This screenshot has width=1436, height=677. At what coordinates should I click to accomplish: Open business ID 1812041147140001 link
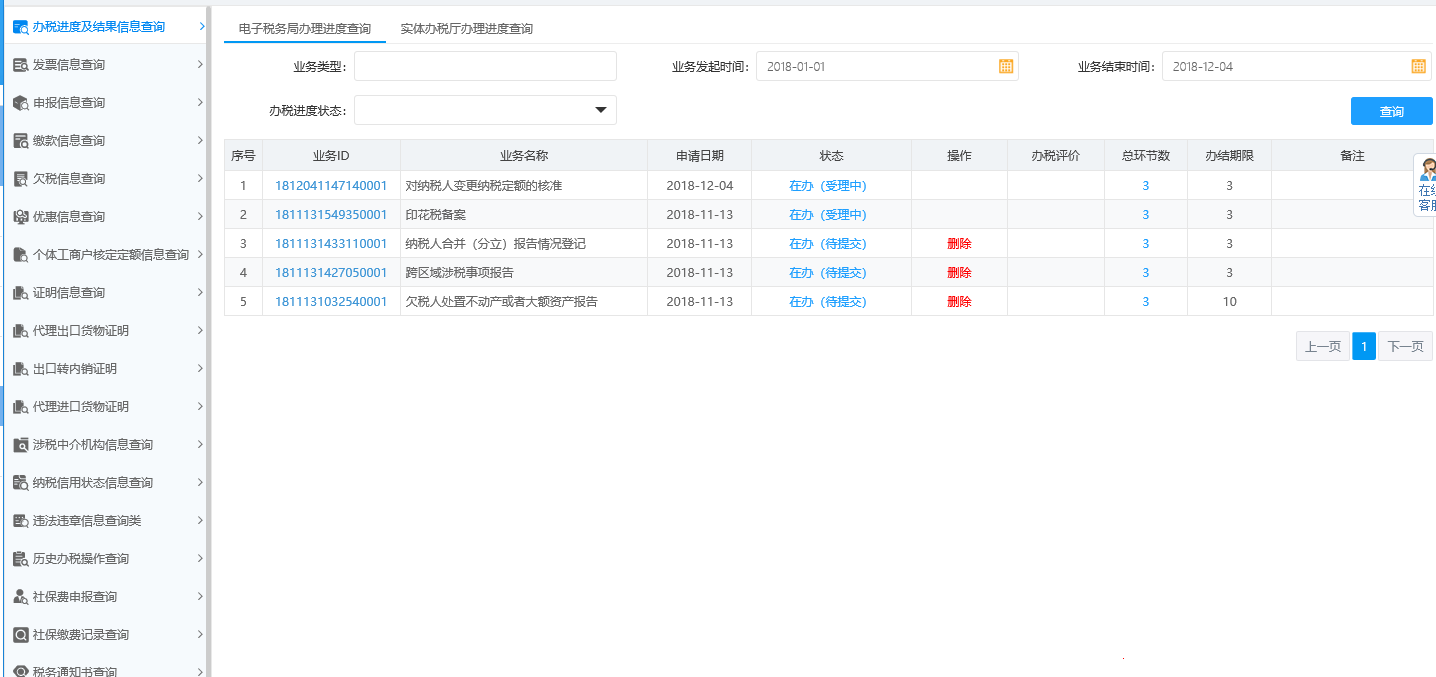[330, 186]
